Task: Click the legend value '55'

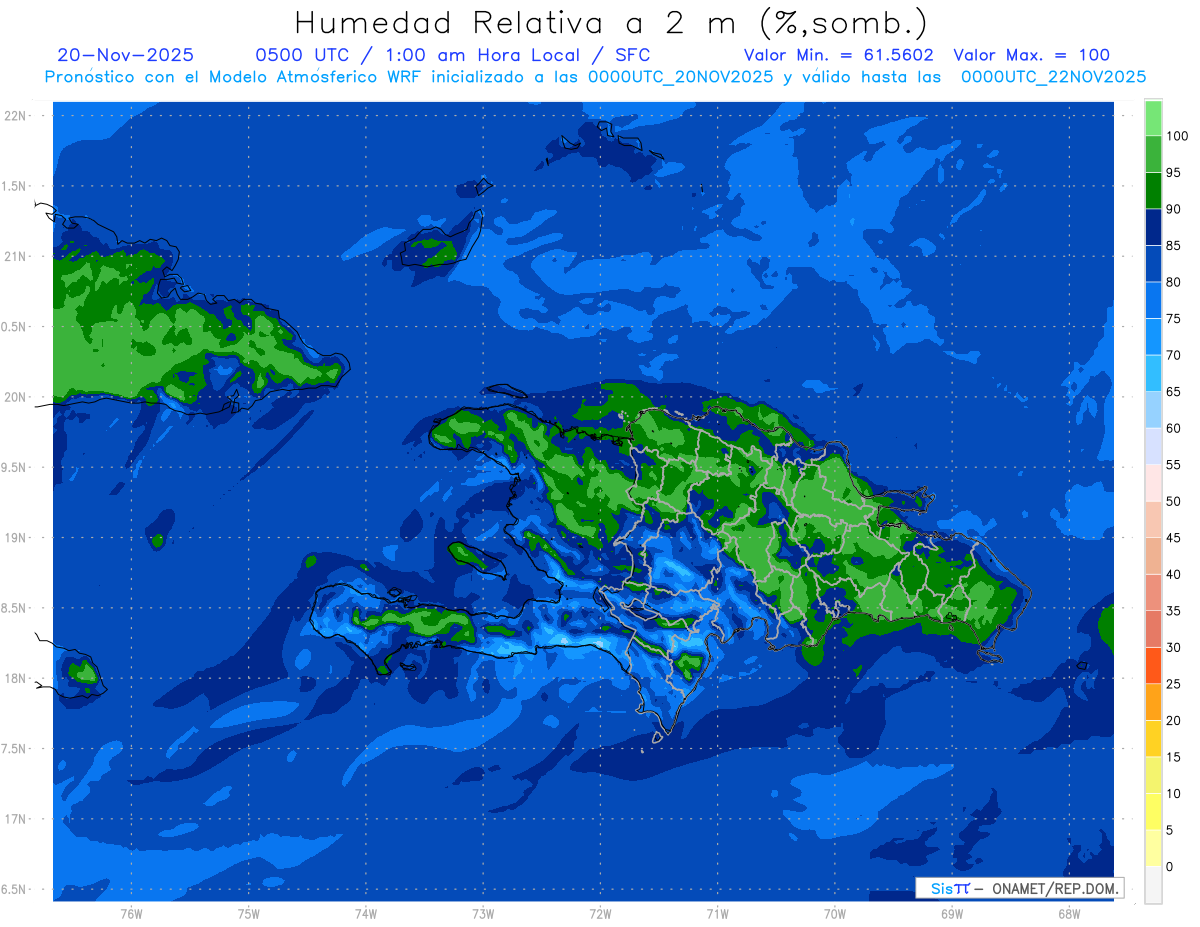Action: [x=1173, y=465]
